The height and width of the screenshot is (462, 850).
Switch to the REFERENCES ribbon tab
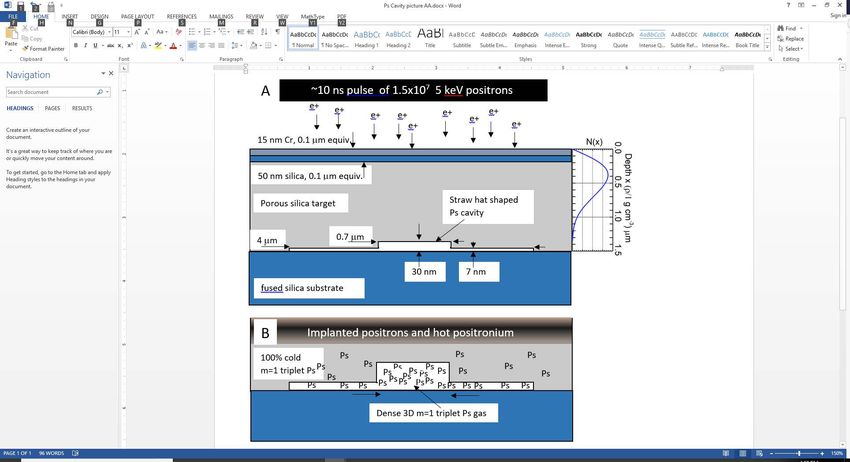click(182, 17)
